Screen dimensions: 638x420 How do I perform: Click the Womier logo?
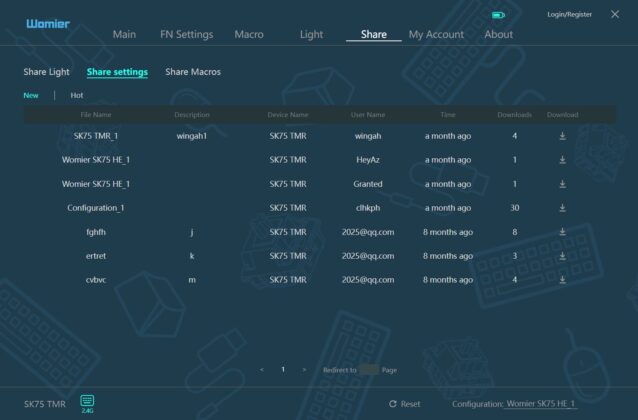[x=48, y=24]
